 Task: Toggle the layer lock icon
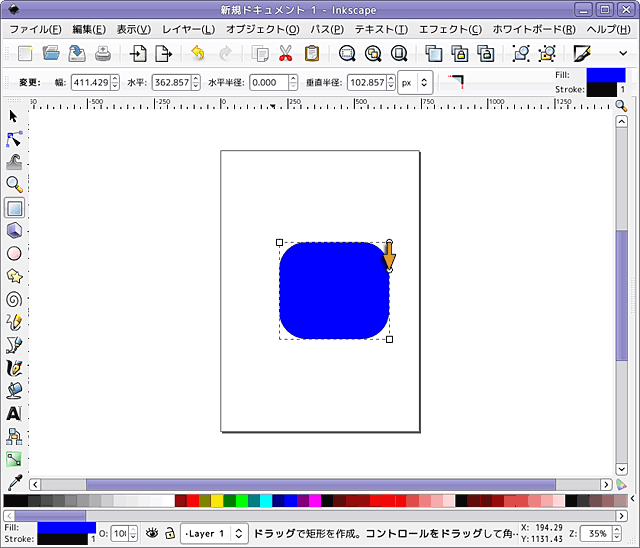pyautogui.click(x=170, y=533)
